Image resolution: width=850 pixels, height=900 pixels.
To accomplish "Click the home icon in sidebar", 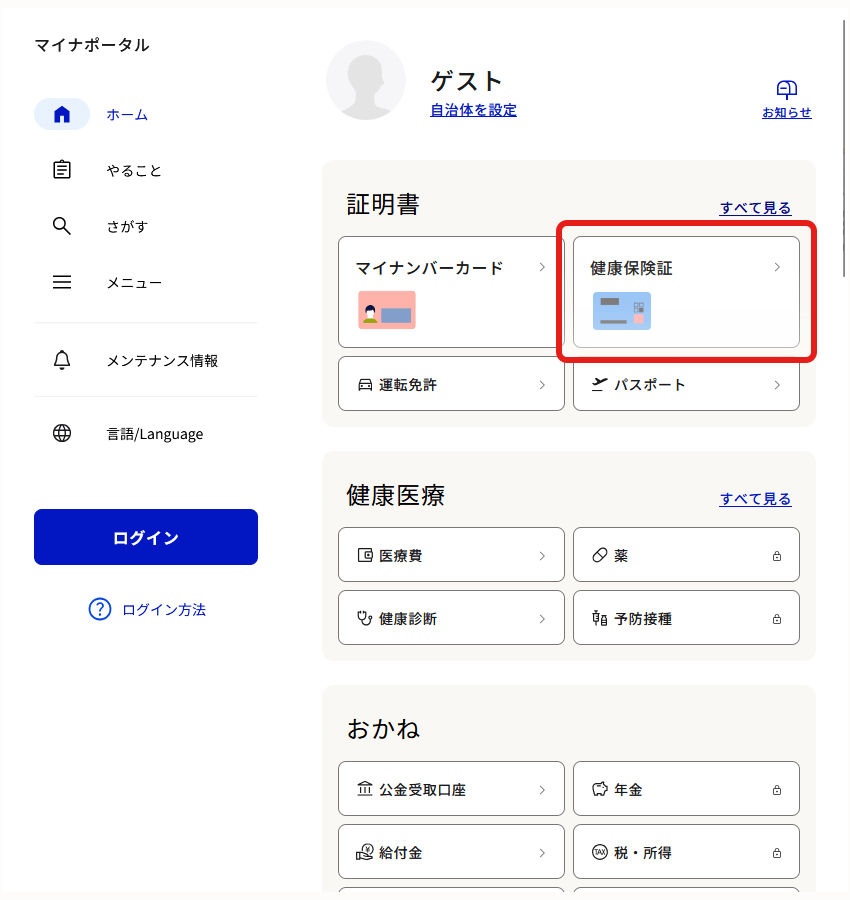I will coord(62,114).
